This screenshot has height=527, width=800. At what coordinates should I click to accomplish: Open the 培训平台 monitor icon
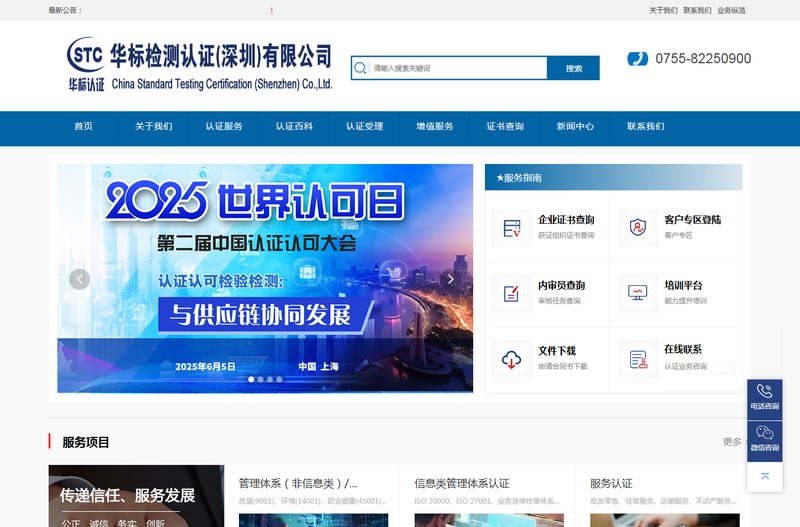pos(637,293)
